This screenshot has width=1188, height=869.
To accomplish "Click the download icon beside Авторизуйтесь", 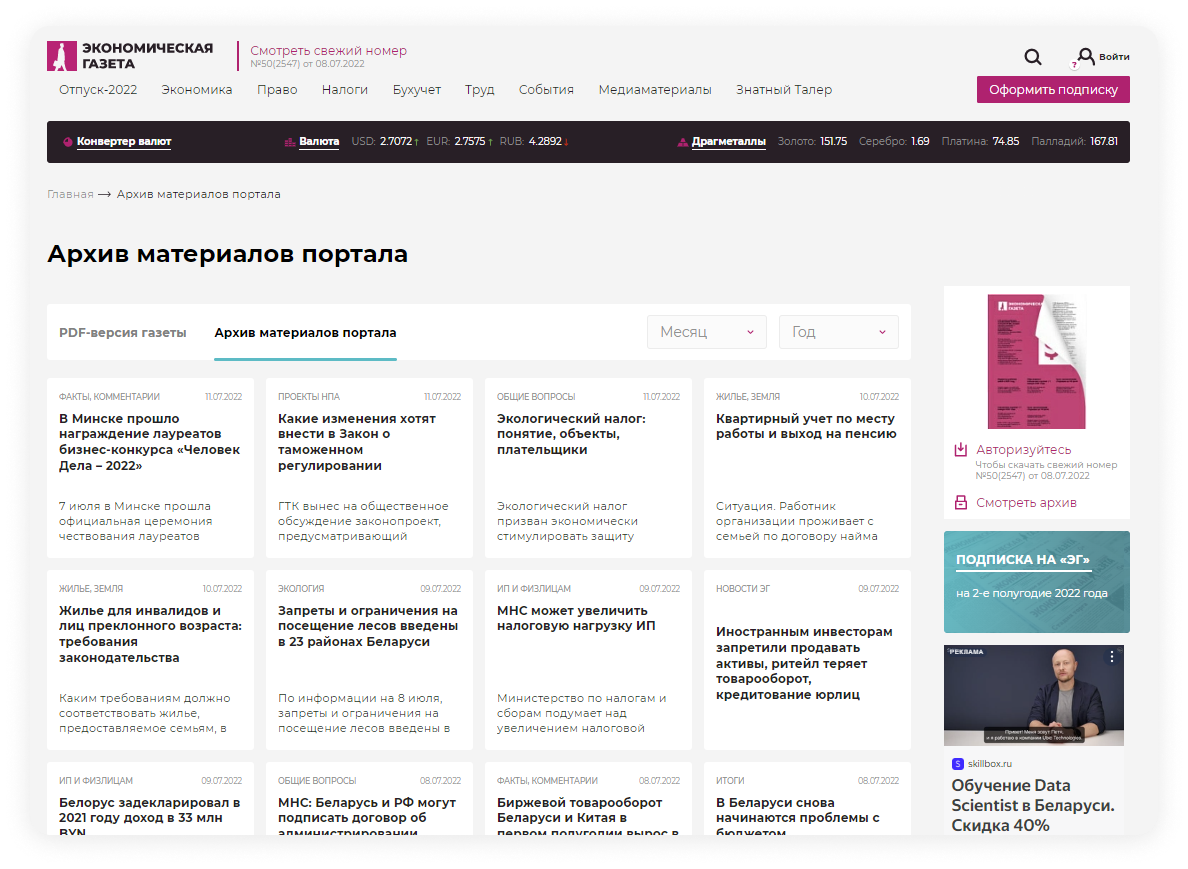I will (960, 450).
